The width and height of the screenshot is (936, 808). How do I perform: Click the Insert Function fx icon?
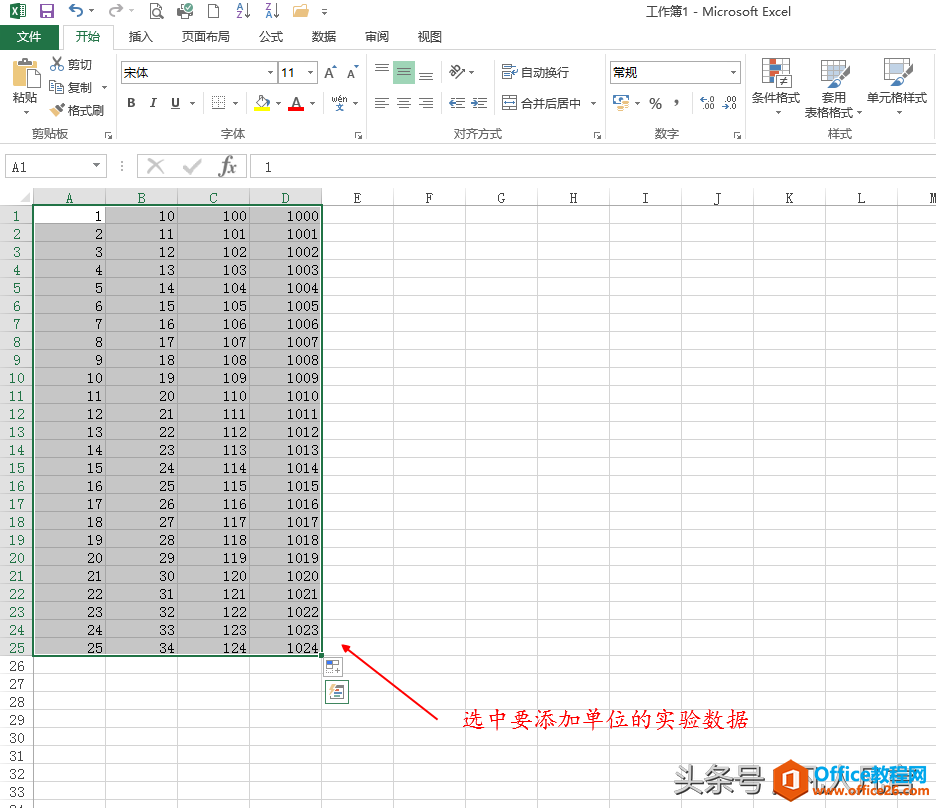tap(228, 166)
